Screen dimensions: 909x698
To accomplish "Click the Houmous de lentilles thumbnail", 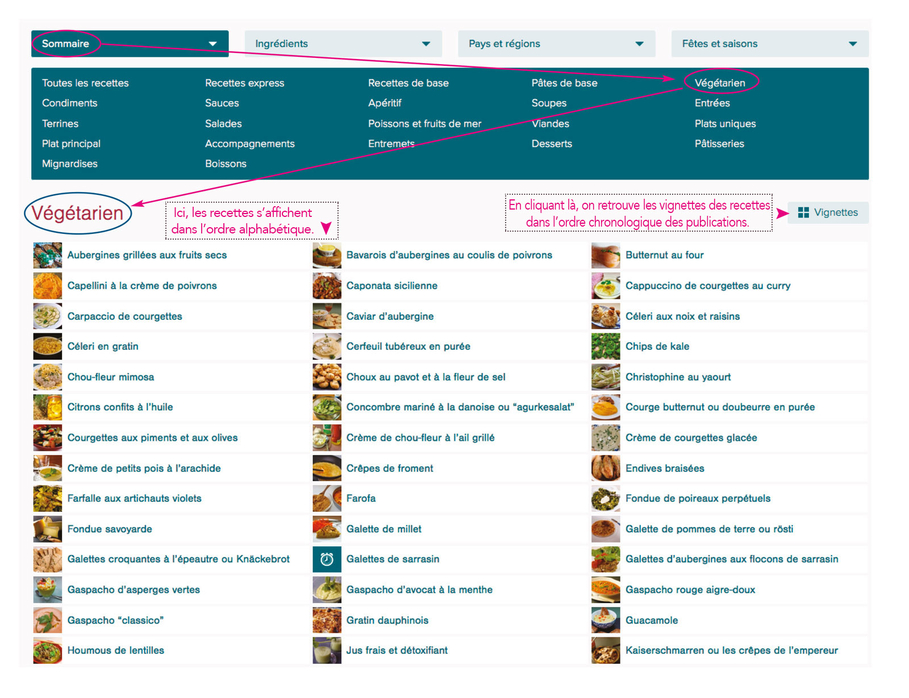I will tap(47, 650).
